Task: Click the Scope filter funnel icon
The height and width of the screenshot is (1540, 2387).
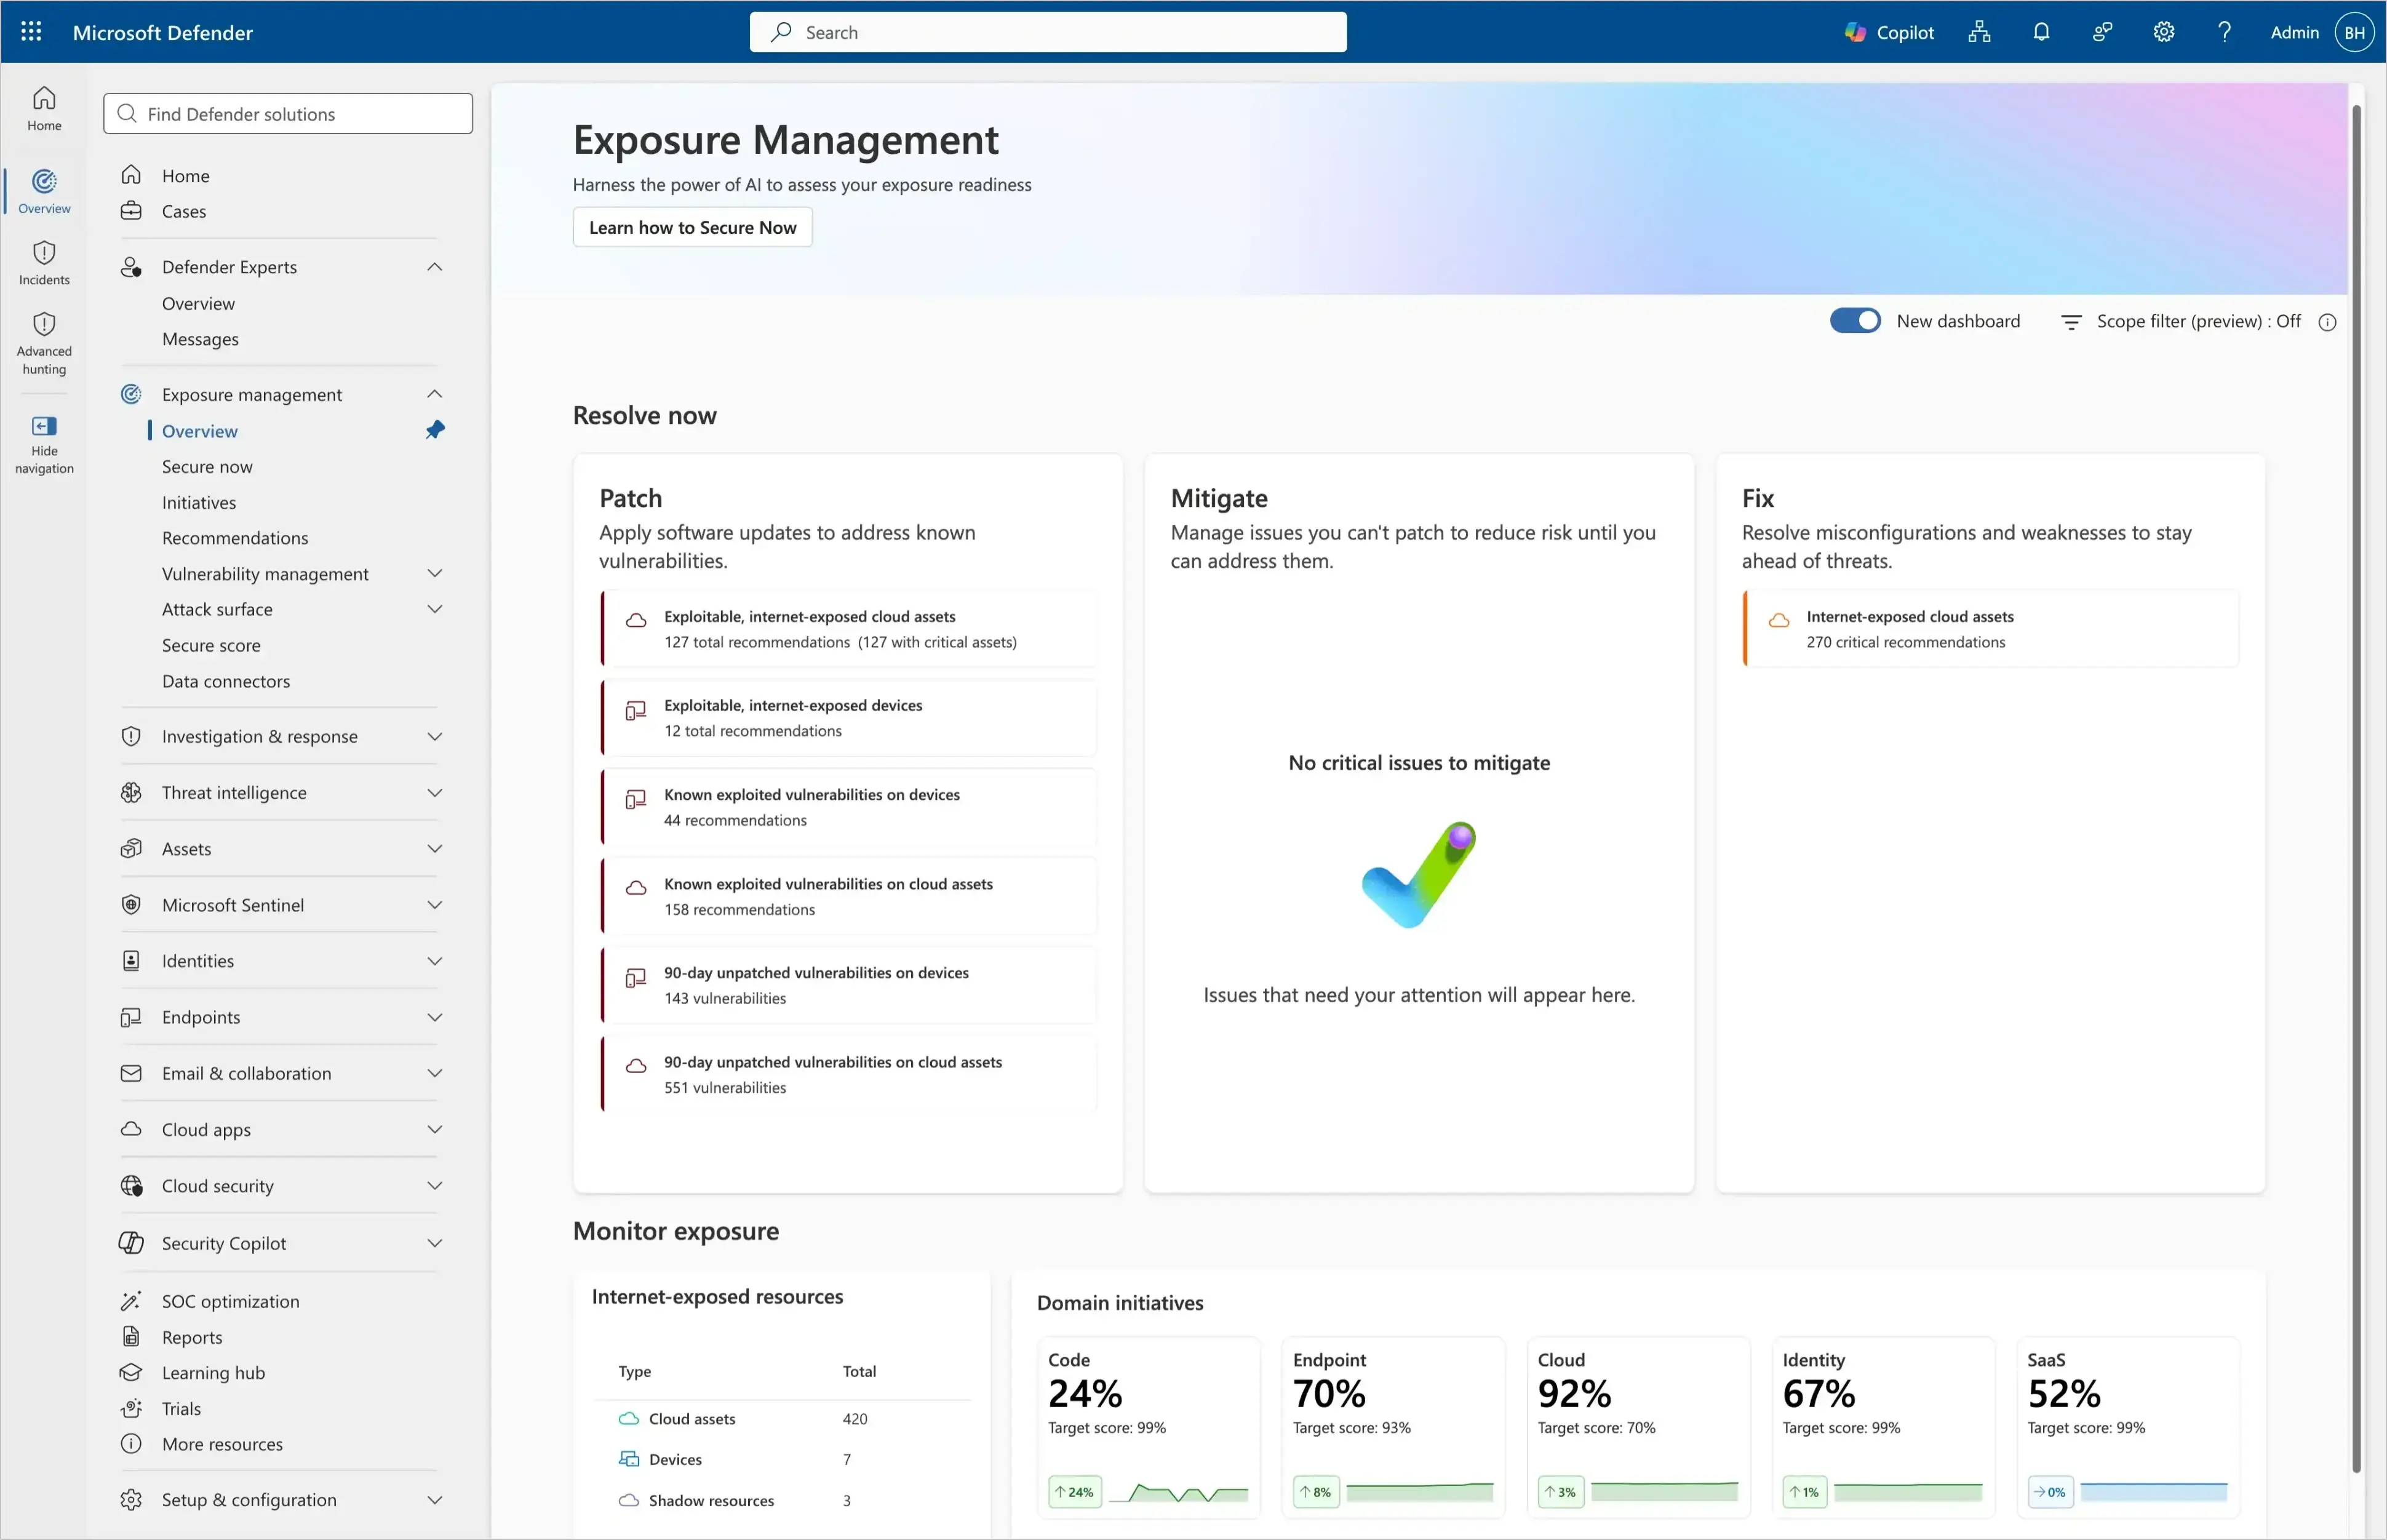Action: click(2071, 322)
